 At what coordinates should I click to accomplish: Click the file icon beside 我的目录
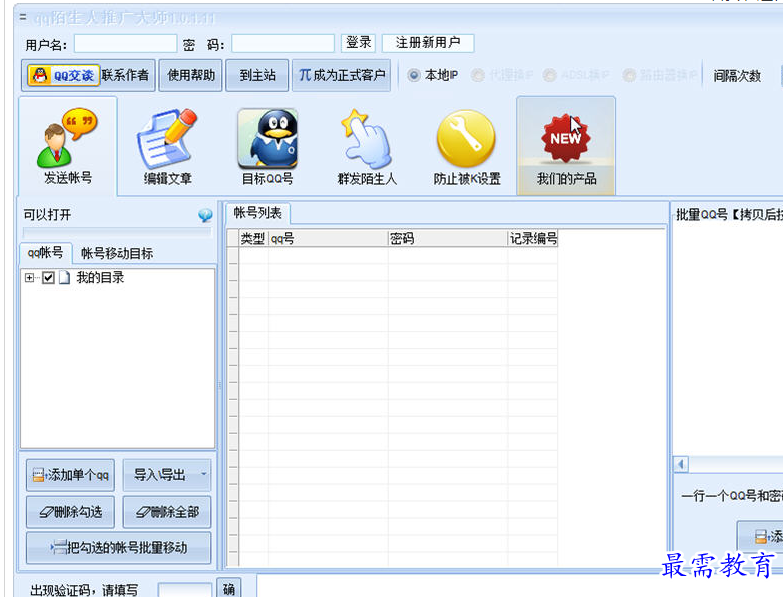(64, 278)
